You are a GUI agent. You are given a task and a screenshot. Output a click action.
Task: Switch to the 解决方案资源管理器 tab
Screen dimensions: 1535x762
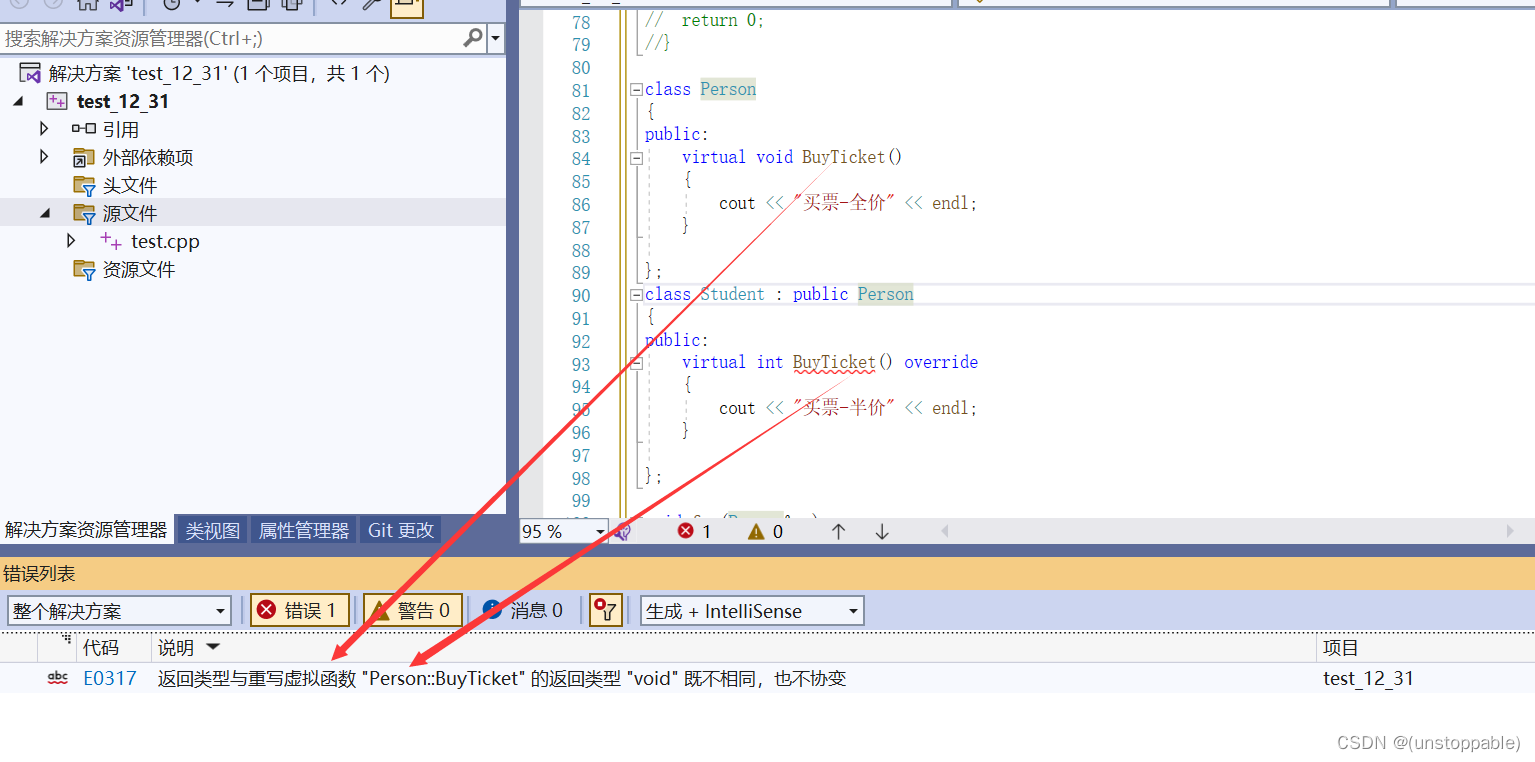86,530
